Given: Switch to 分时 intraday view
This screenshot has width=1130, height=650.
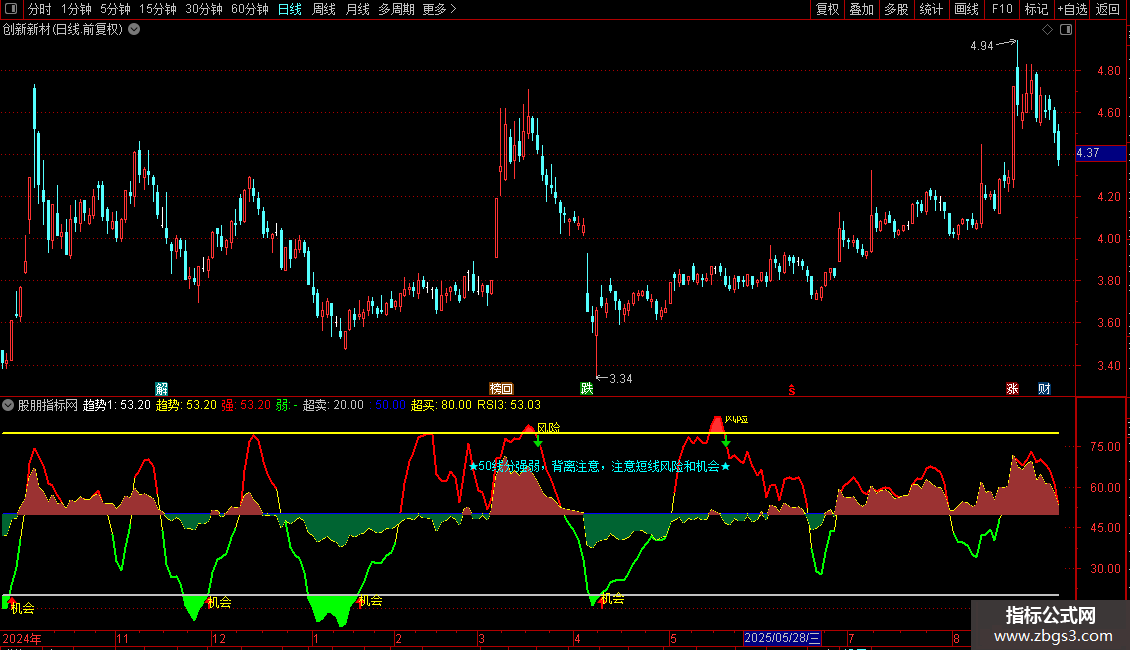Looking at the screenshot, I should click(40, 9).
